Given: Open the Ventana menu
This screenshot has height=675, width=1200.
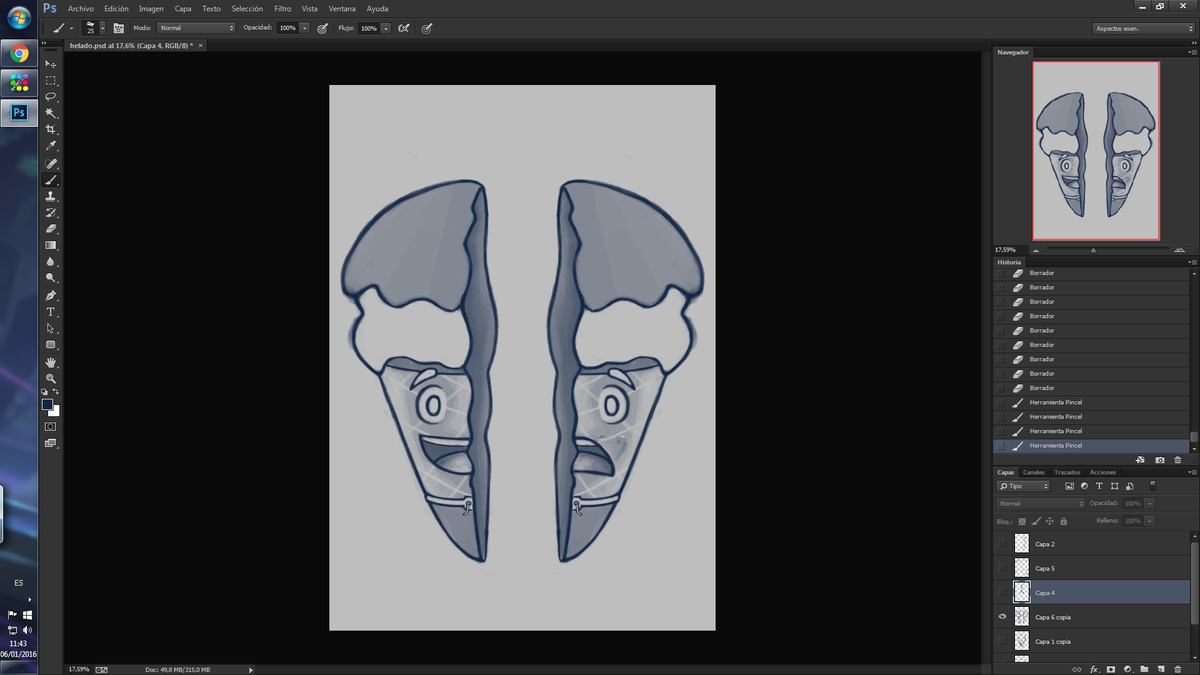Looking at the screenshot, I should [342, 8].
